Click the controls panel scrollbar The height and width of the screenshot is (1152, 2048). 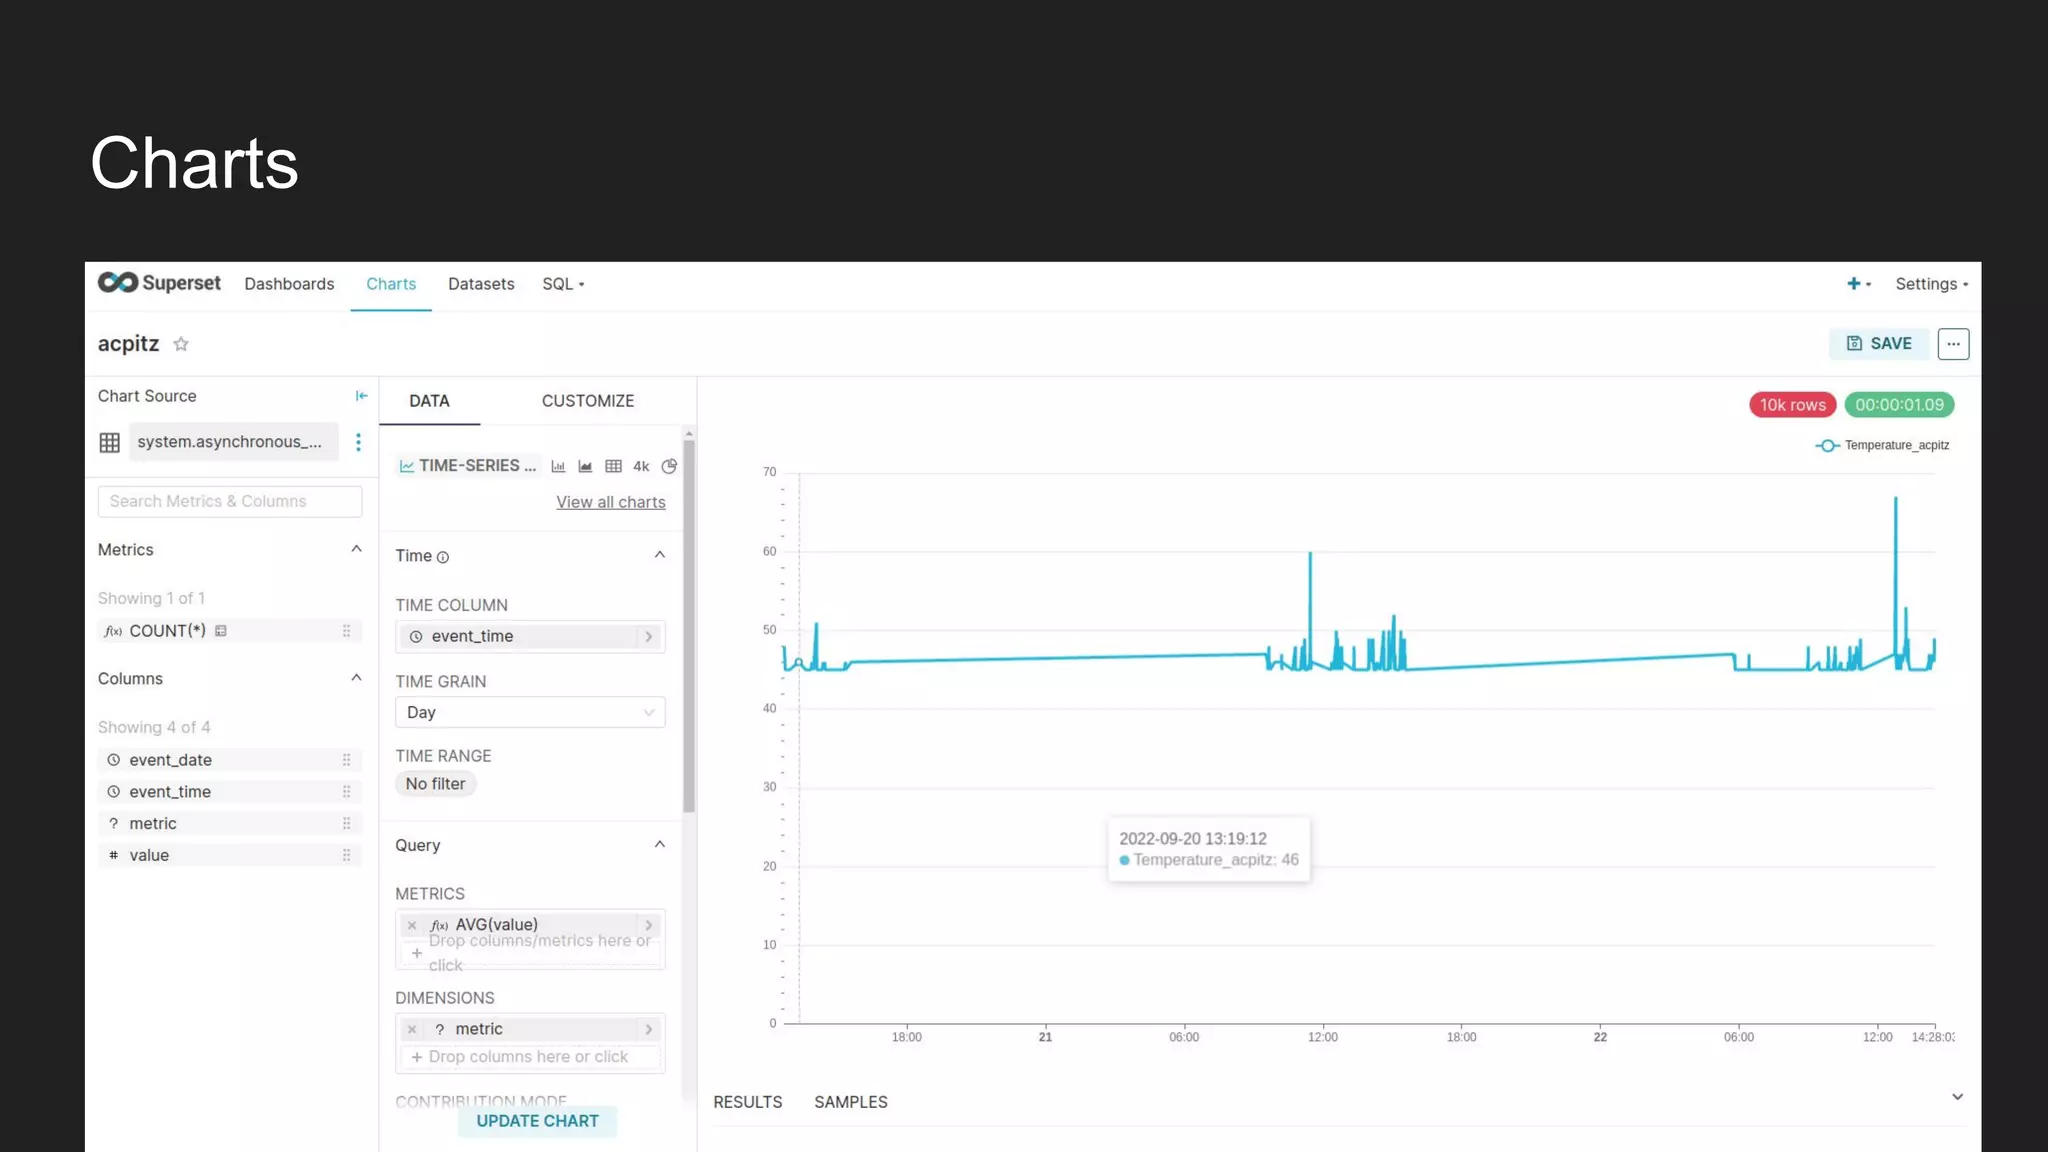[x=689, y=626]
